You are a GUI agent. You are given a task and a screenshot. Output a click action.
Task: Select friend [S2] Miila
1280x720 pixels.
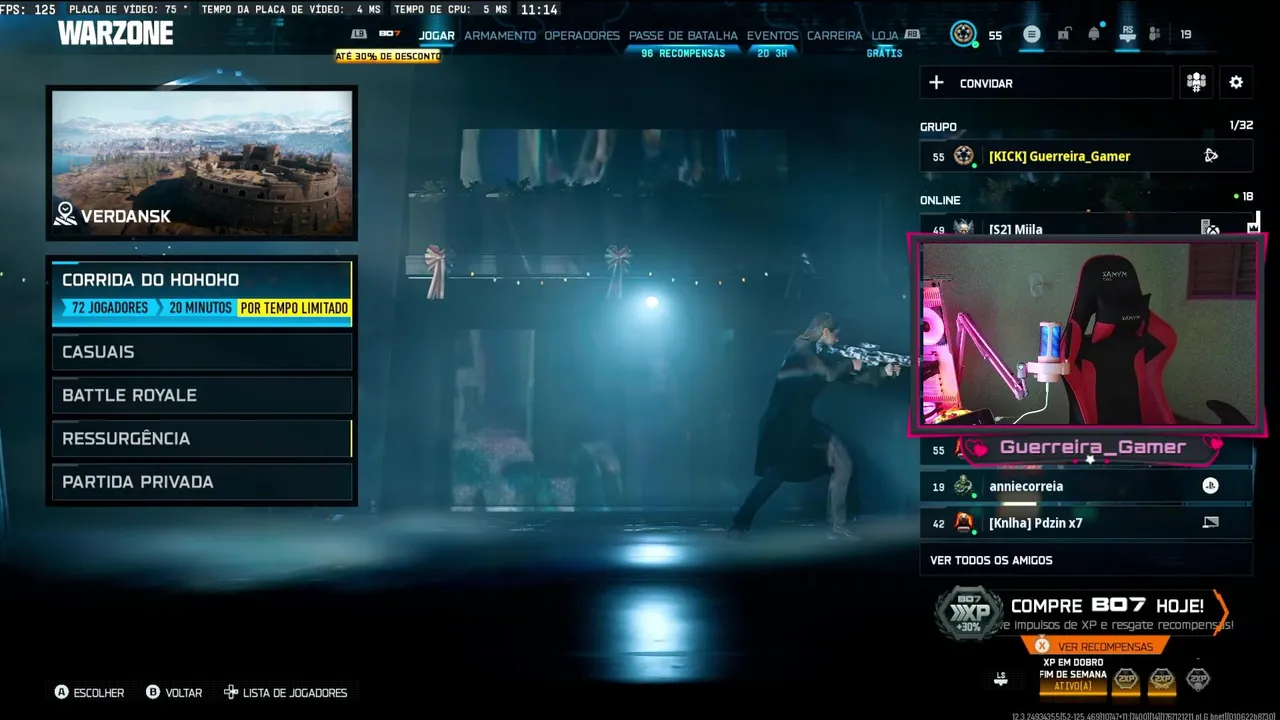point(1086,226)
